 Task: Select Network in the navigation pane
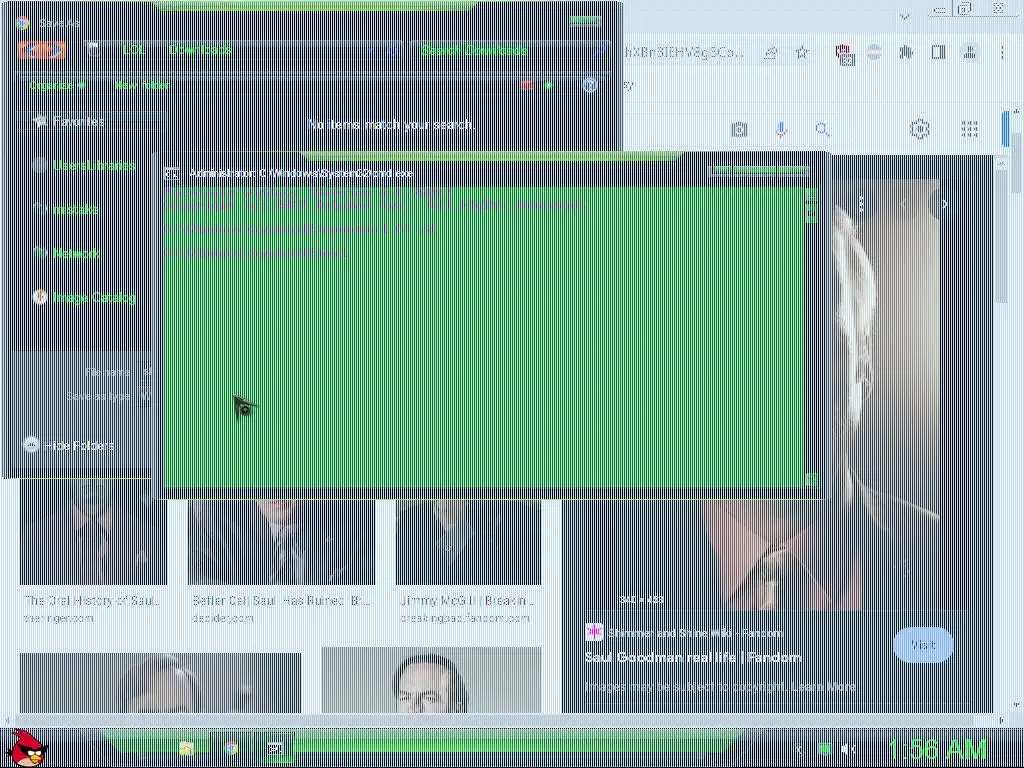click(76, 253)
